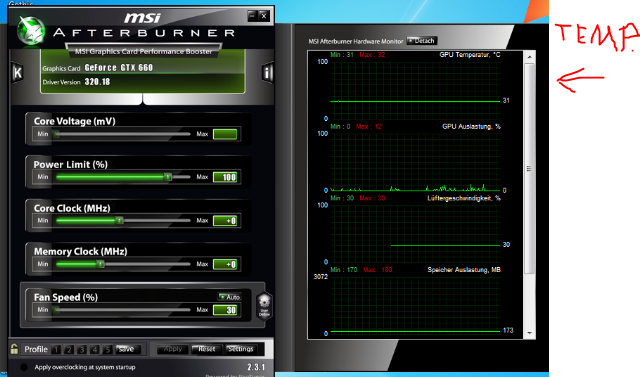
Task: Click the hardware monitor scroll up arrow
Action: 529,57
